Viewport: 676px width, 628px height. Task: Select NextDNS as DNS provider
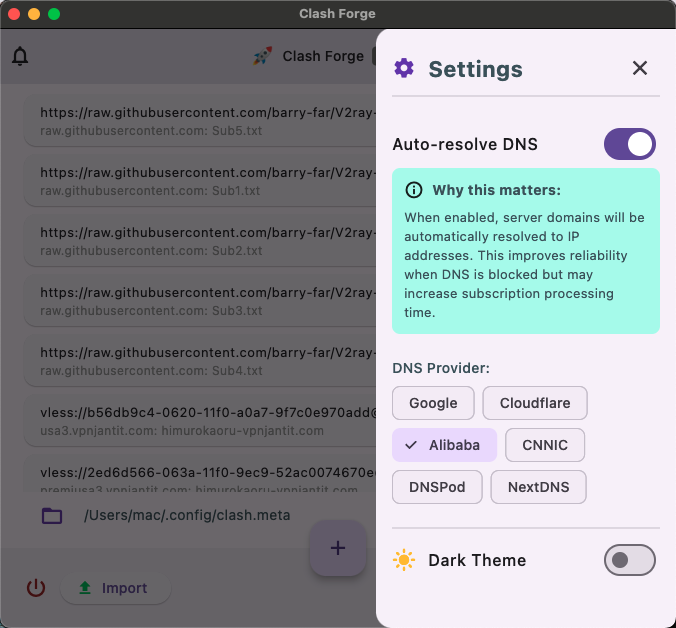pos(538,487)
